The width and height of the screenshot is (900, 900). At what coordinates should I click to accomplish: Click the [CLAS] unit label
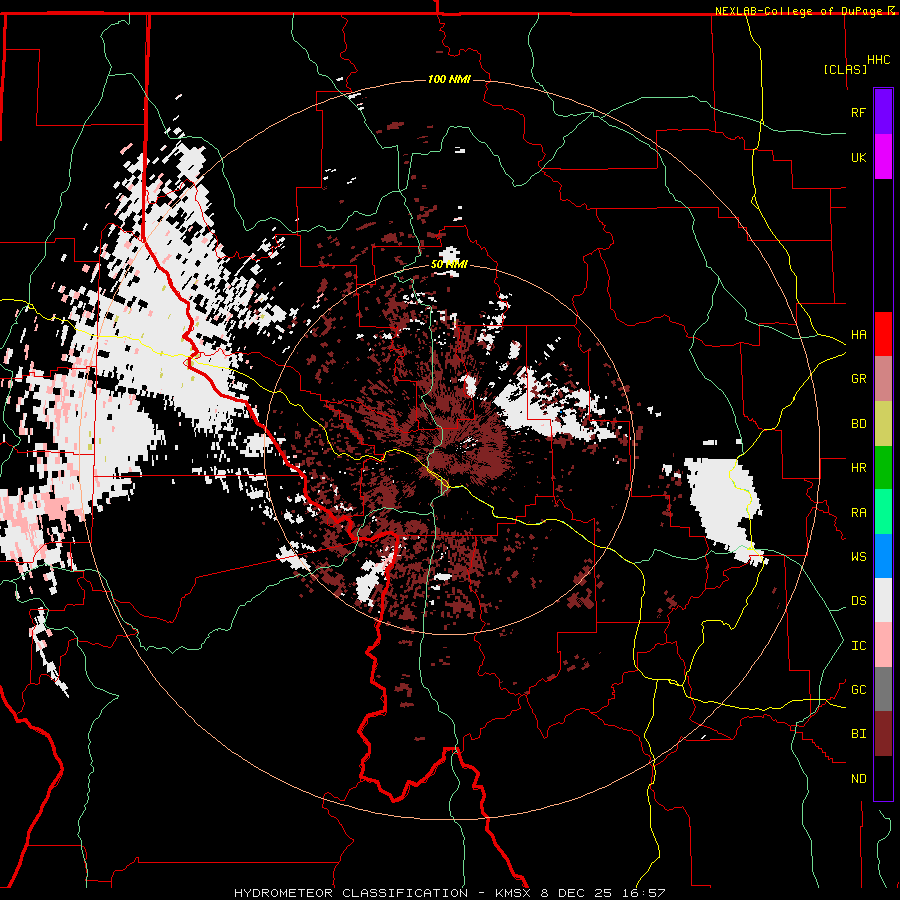pyautogui.click(x=845, y=69)
